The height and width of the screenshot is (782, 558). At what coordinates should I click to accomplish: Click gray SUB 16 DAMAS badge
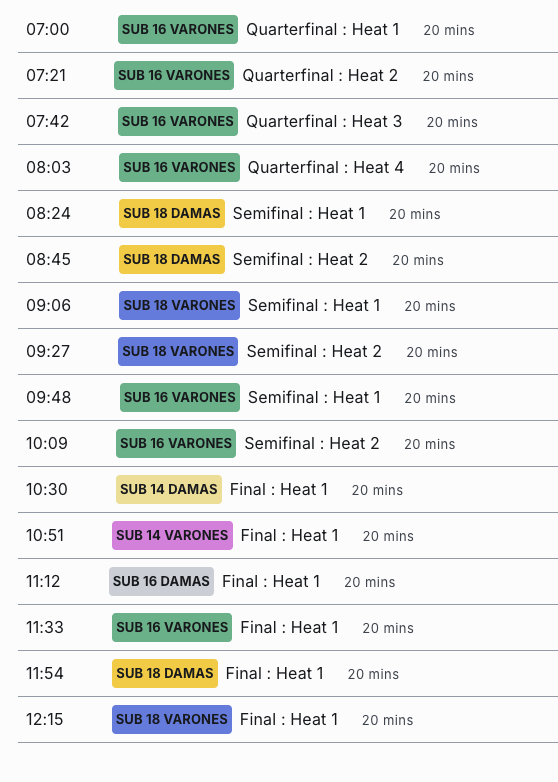(x=161, y=581)
